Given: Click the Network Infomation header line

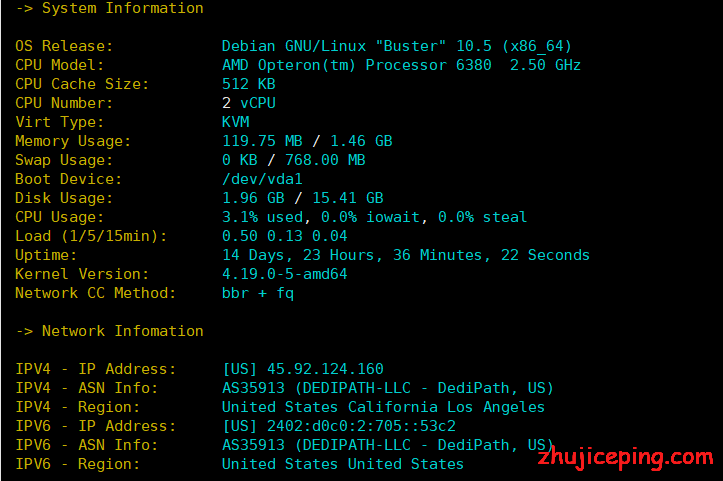Looking at the screenshot, I should [110, 331].
